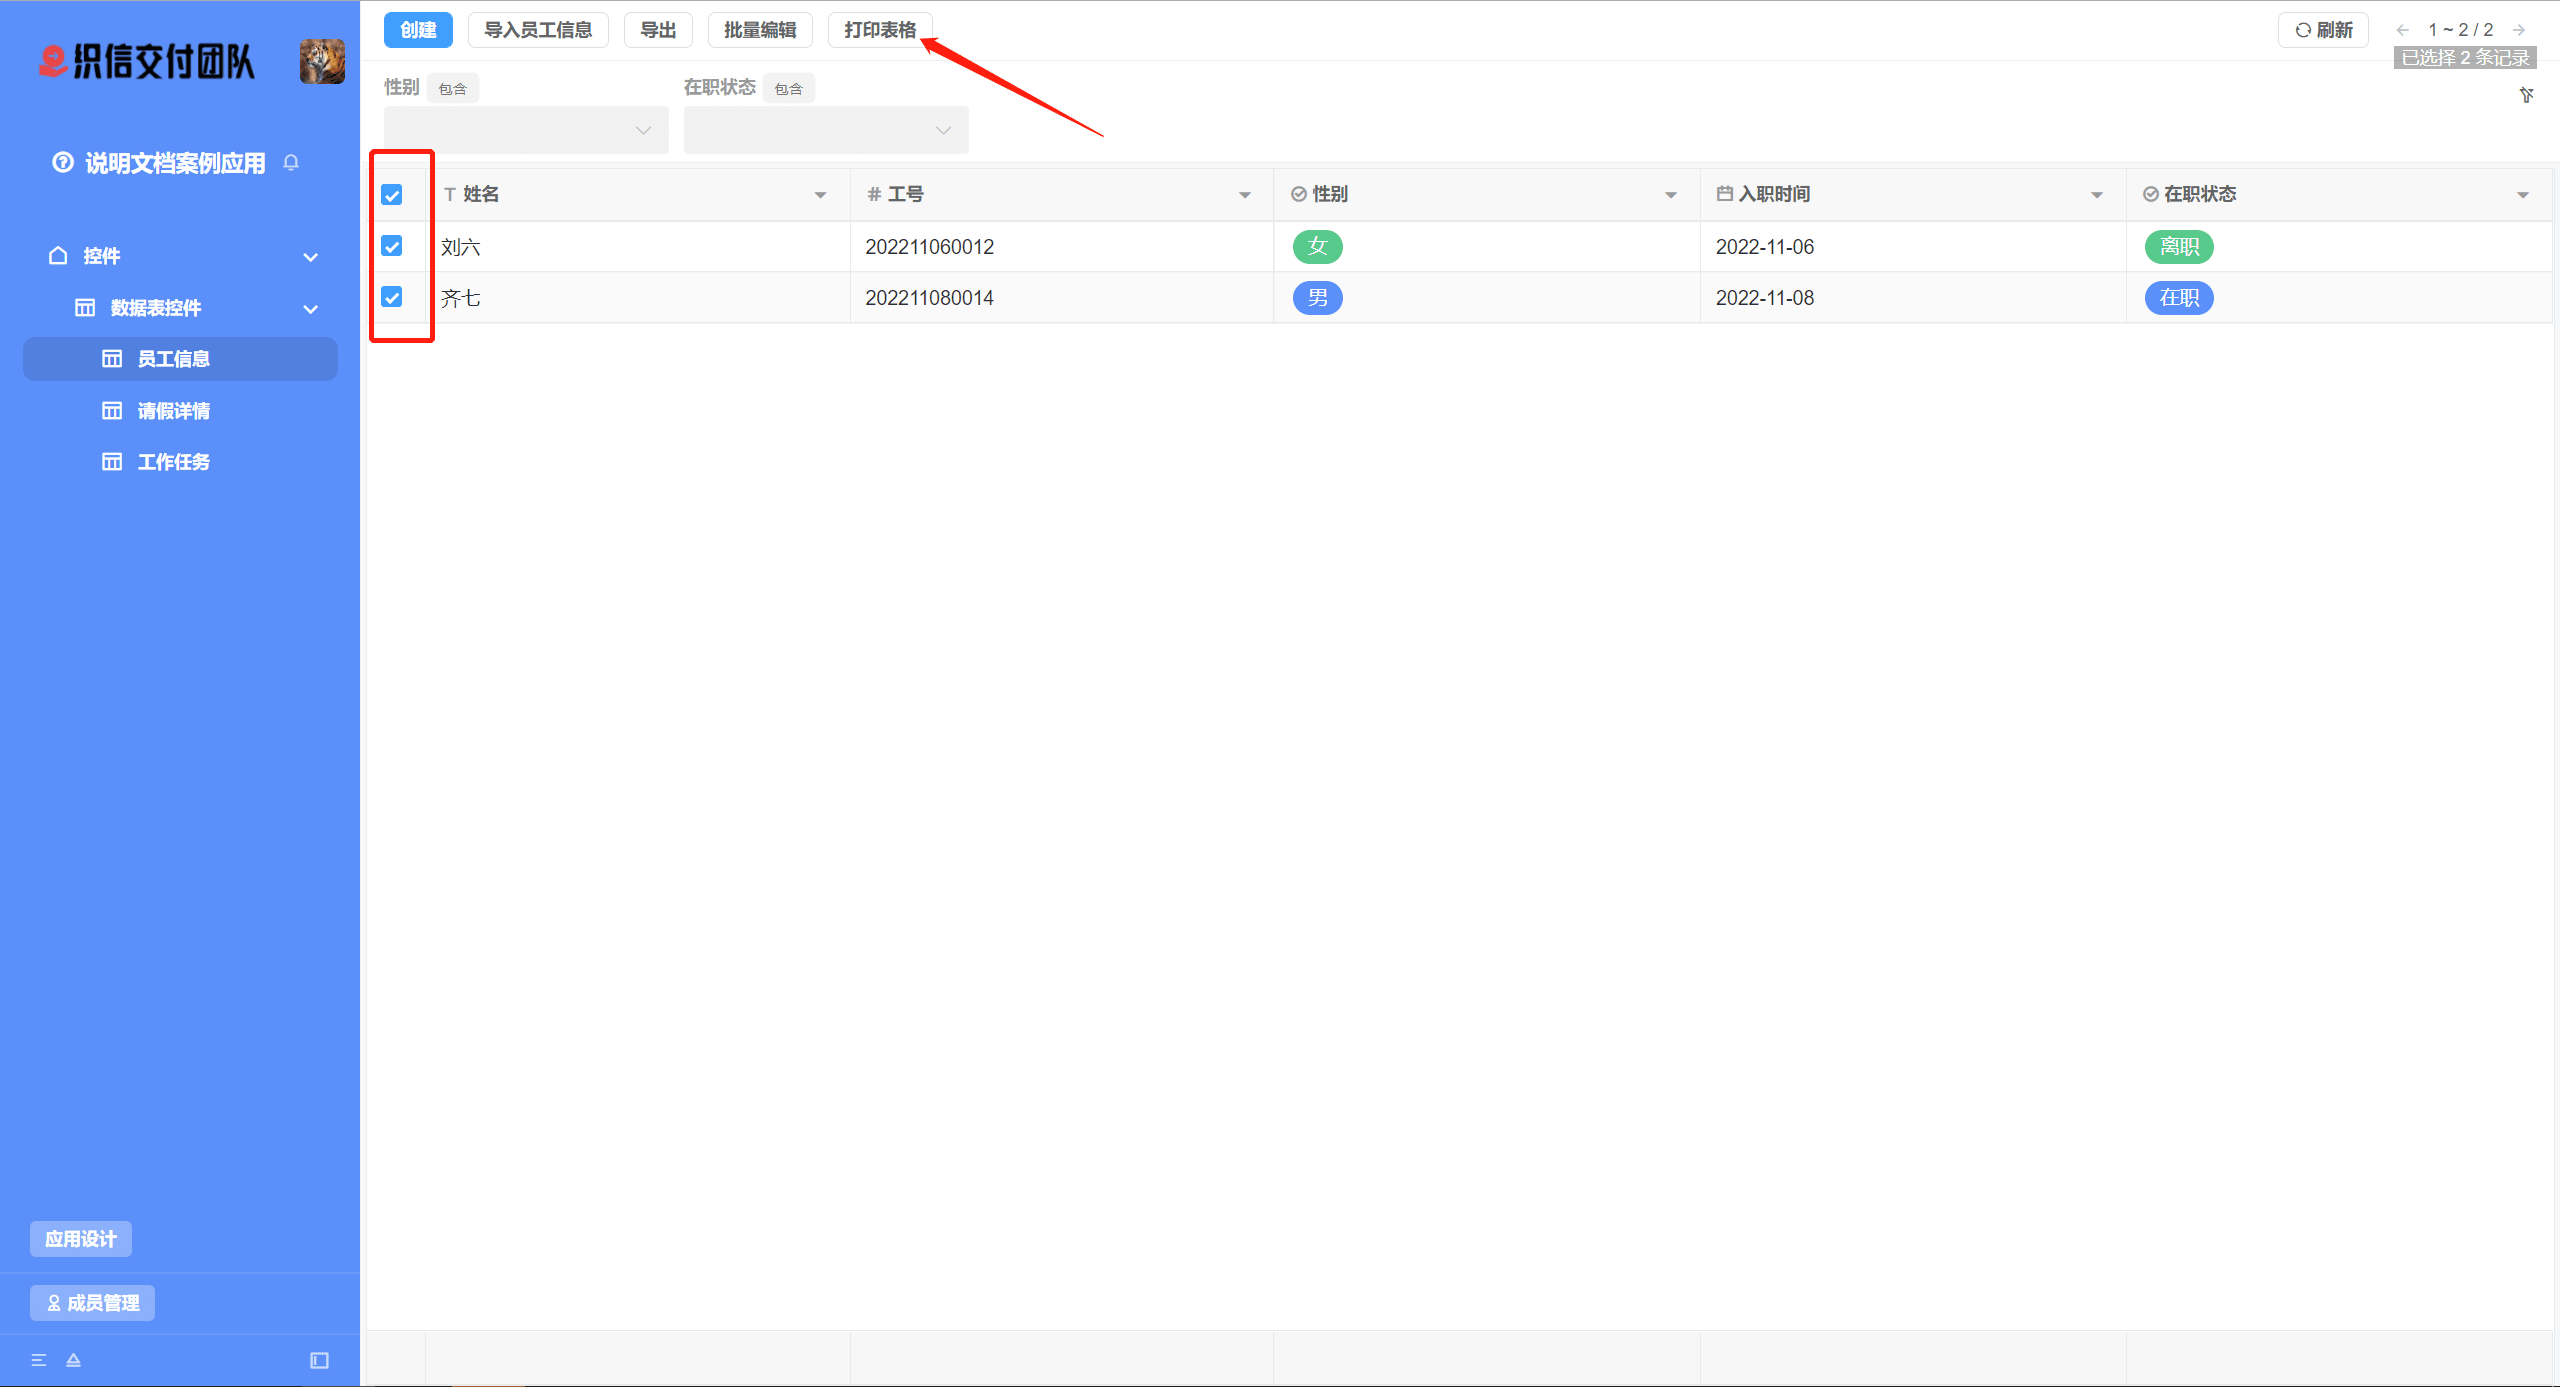Go to next page arrow

coord(2519,30)
